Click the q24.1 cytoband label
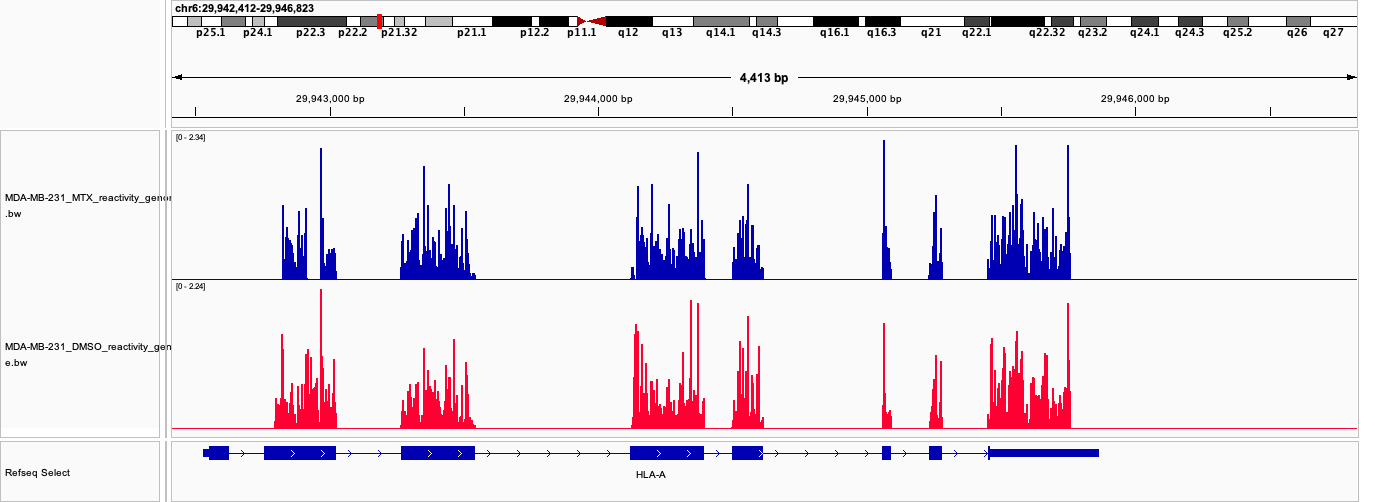The width and height of the screenshot is (1375, 502). point(1145,33)
